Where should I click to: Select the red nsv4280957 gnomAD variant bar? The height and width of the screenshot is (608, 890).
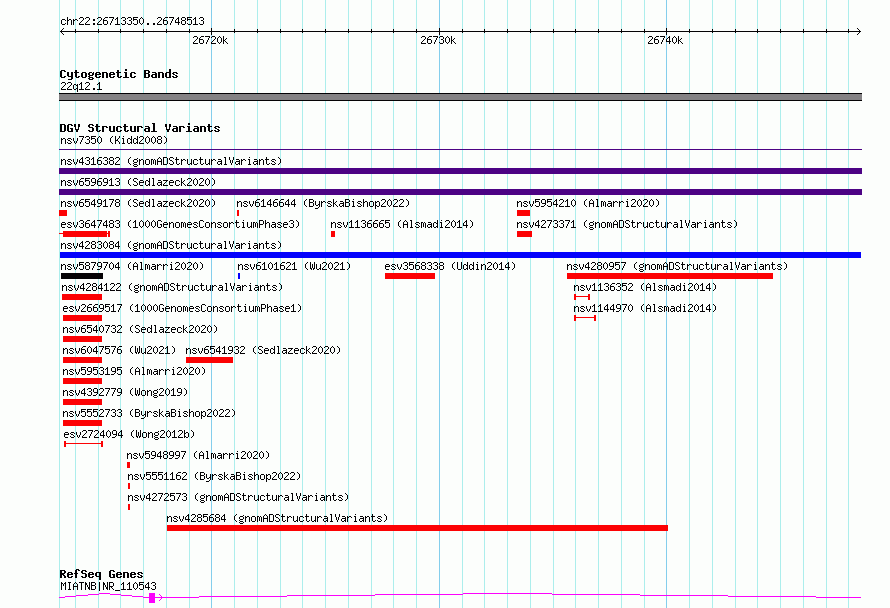point(670,276)
